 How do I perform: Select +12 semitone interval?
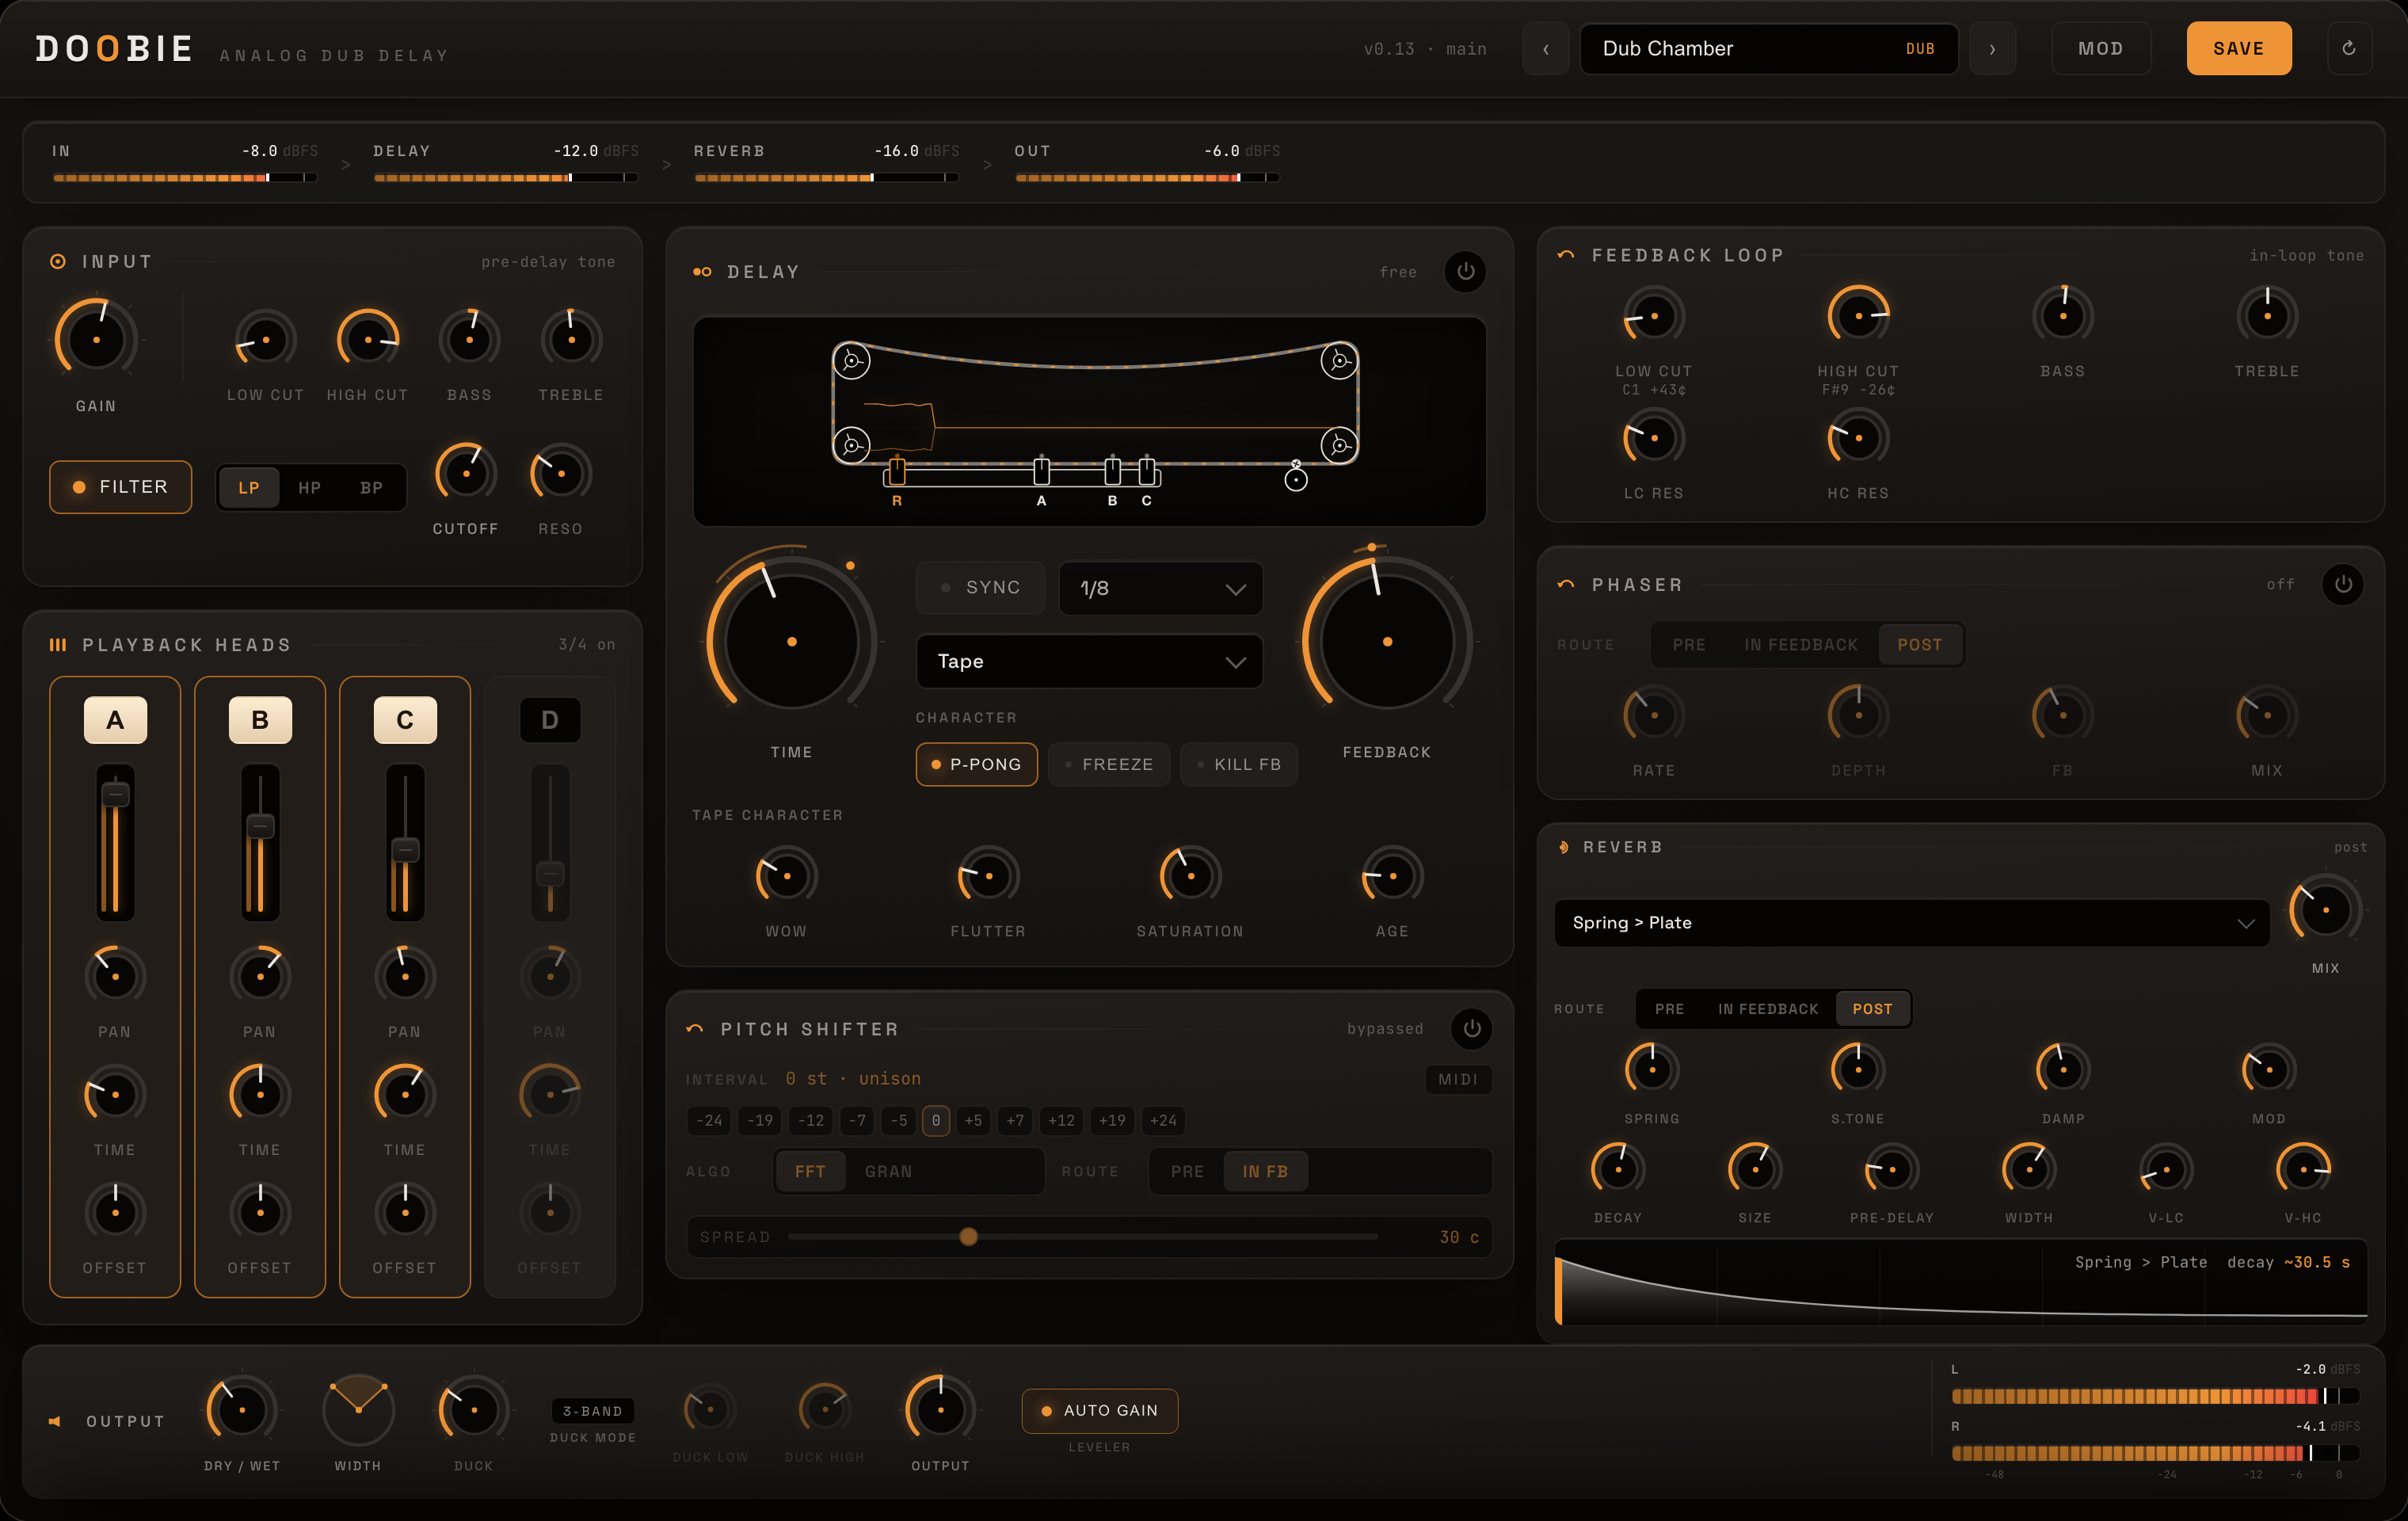1061,1120
